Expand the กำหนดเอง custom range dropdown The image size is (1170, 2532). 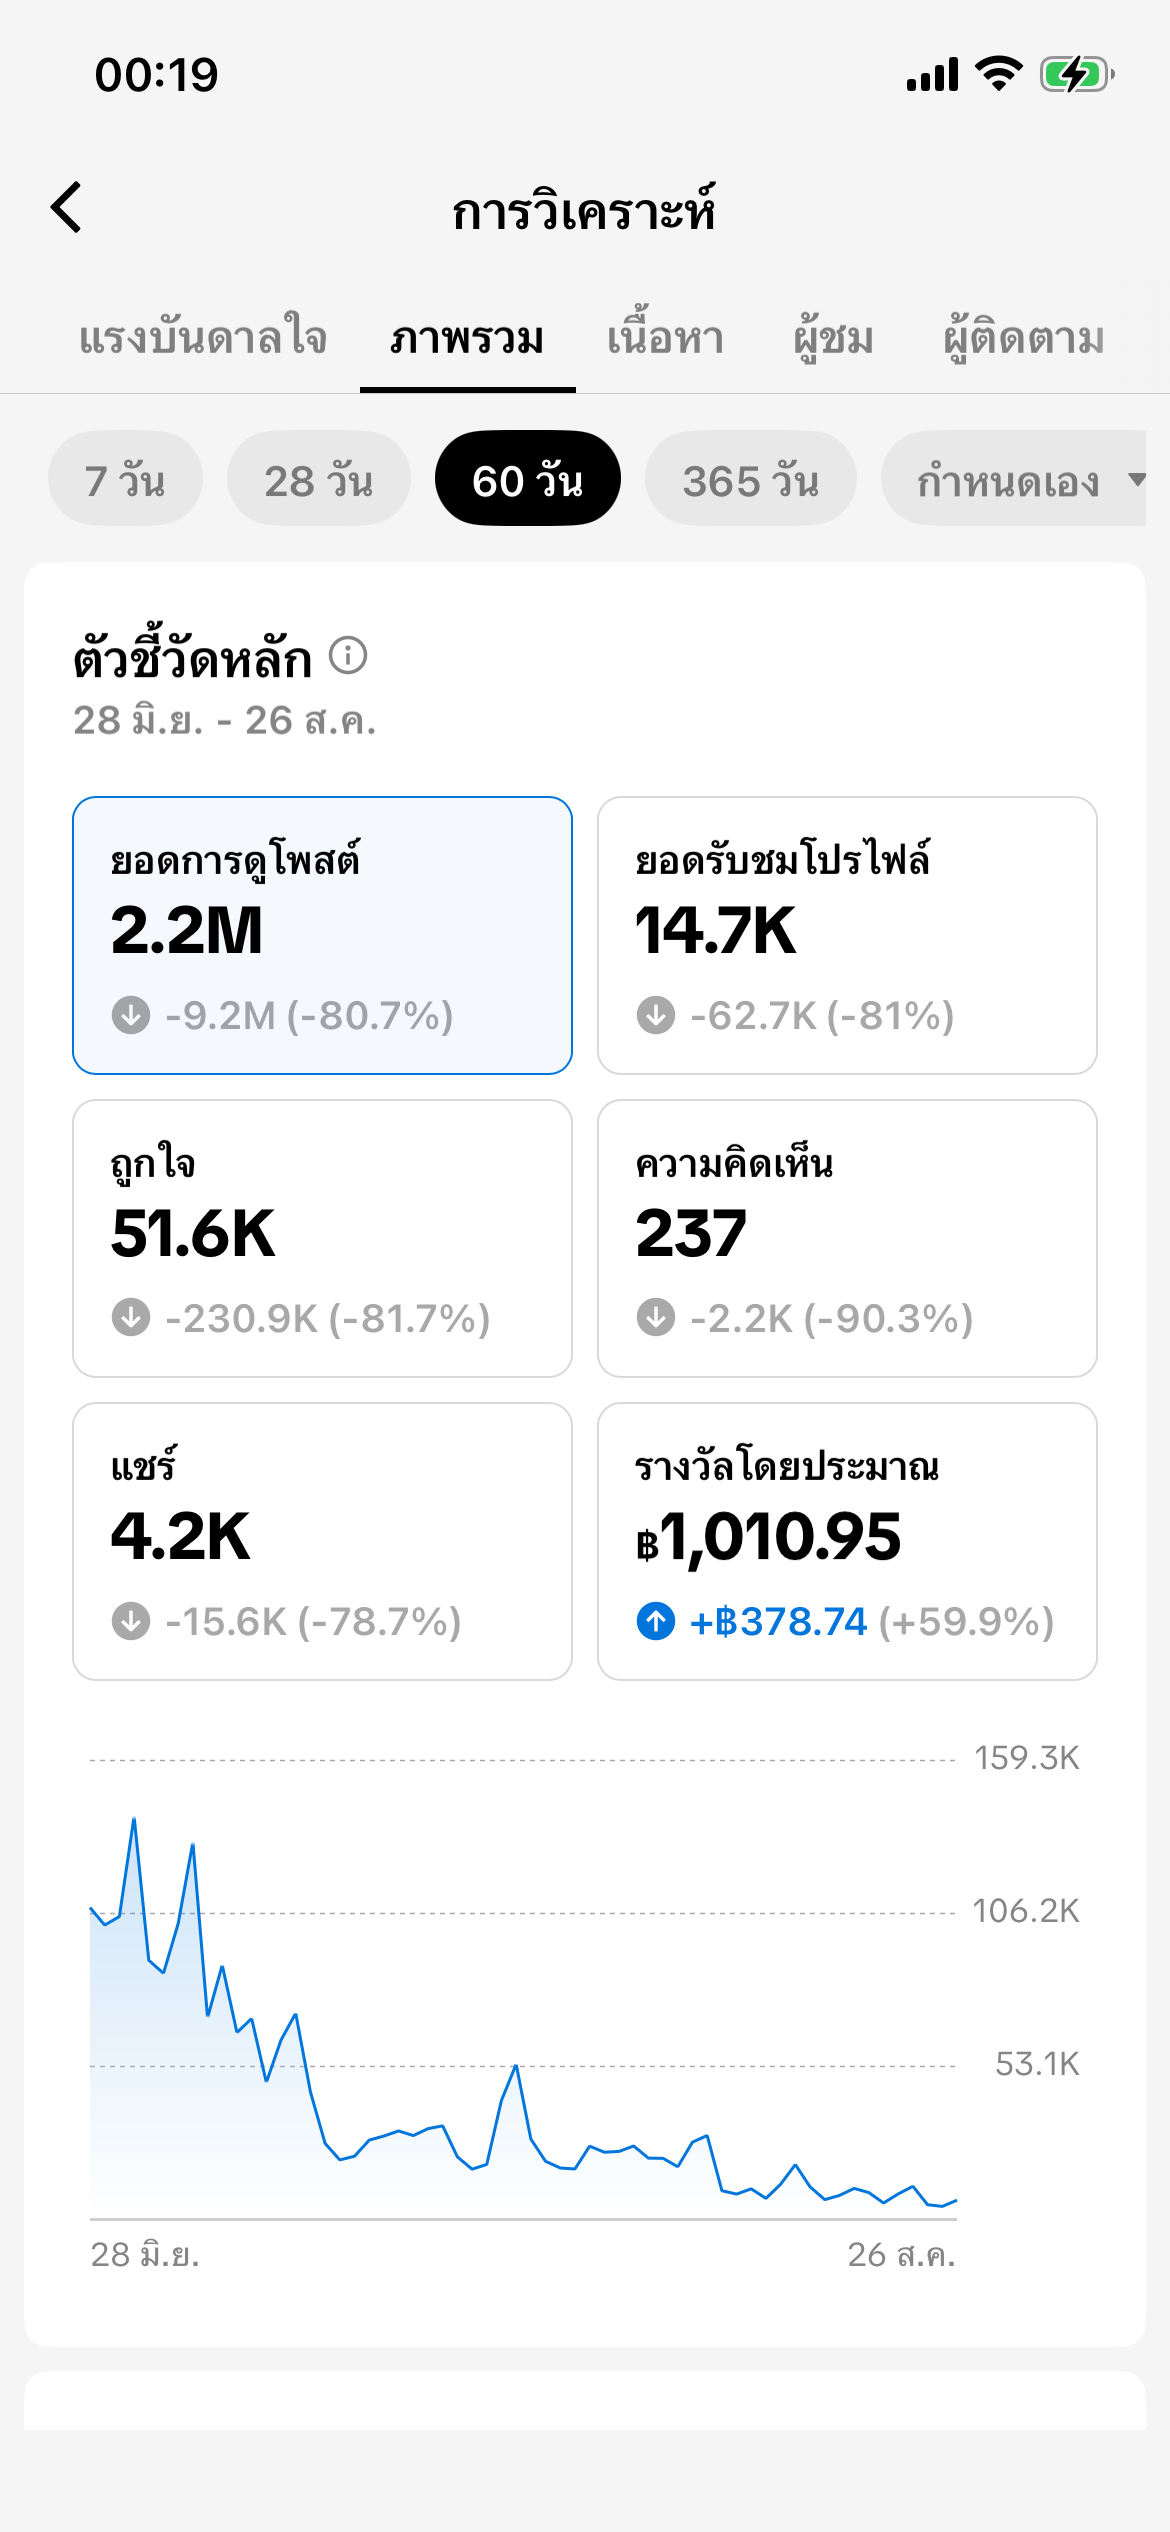coord(1014,479)
